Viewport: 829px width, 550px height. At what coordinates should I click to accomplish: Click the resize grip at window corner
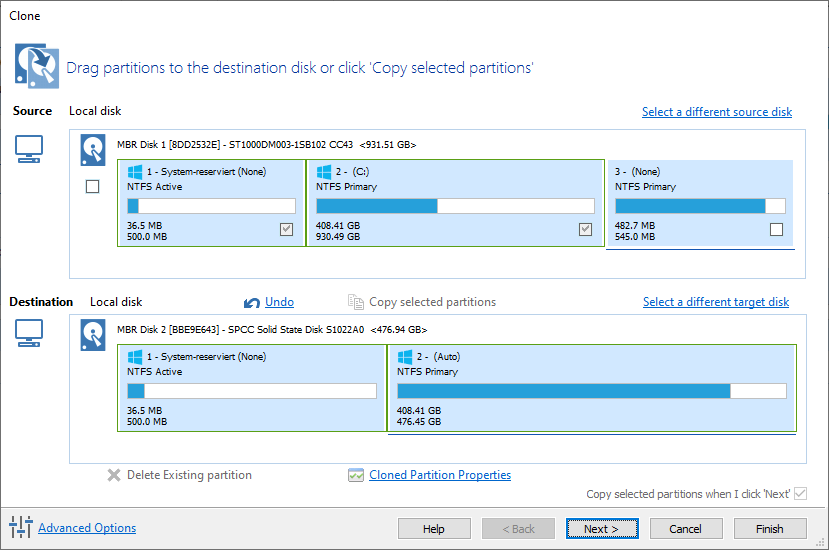(x=821, y=542)
